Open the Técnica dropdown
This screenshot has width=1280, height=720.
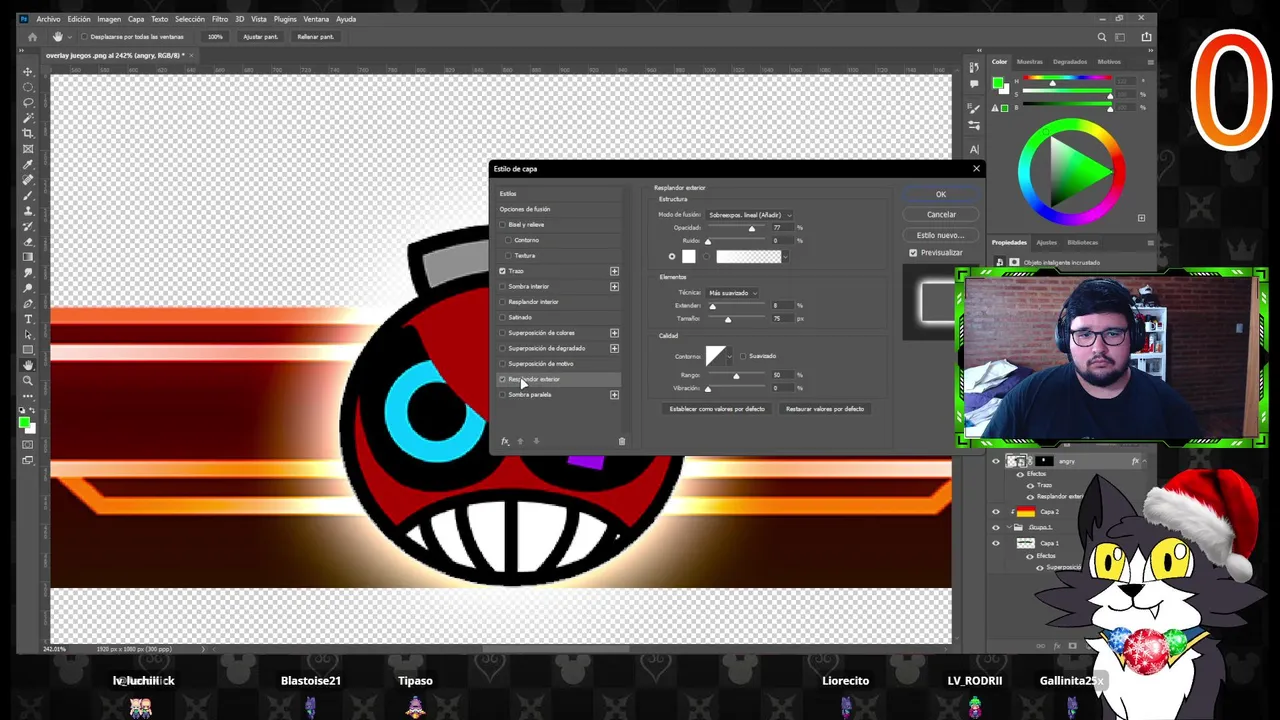point(733,293)
